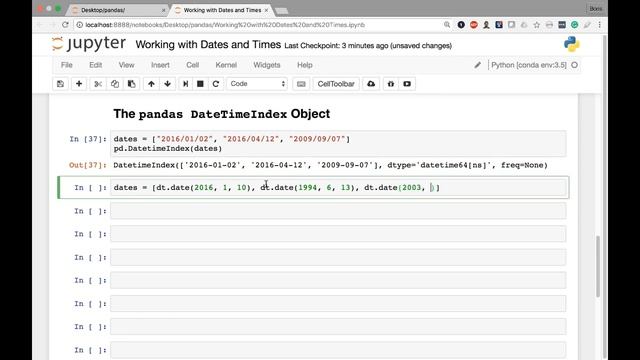
Task: Switch to Working with Dates and Times tab
Action: pyautogui.click(x=222, y=10)
